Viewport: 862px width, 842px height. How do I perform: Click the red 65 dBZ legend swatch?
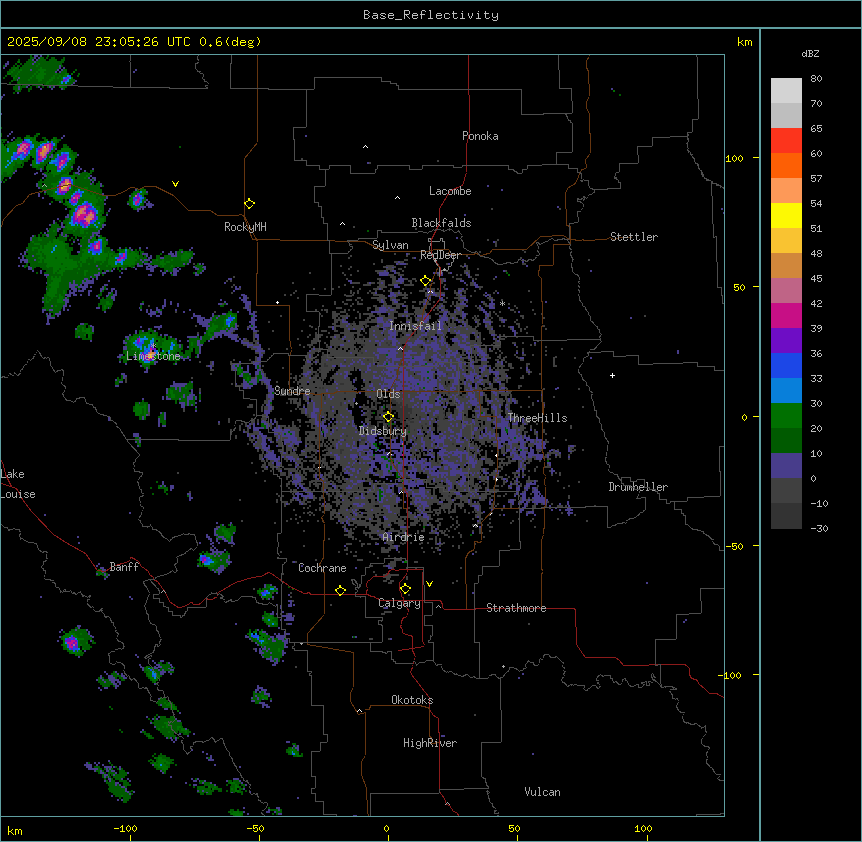[786, 141]
